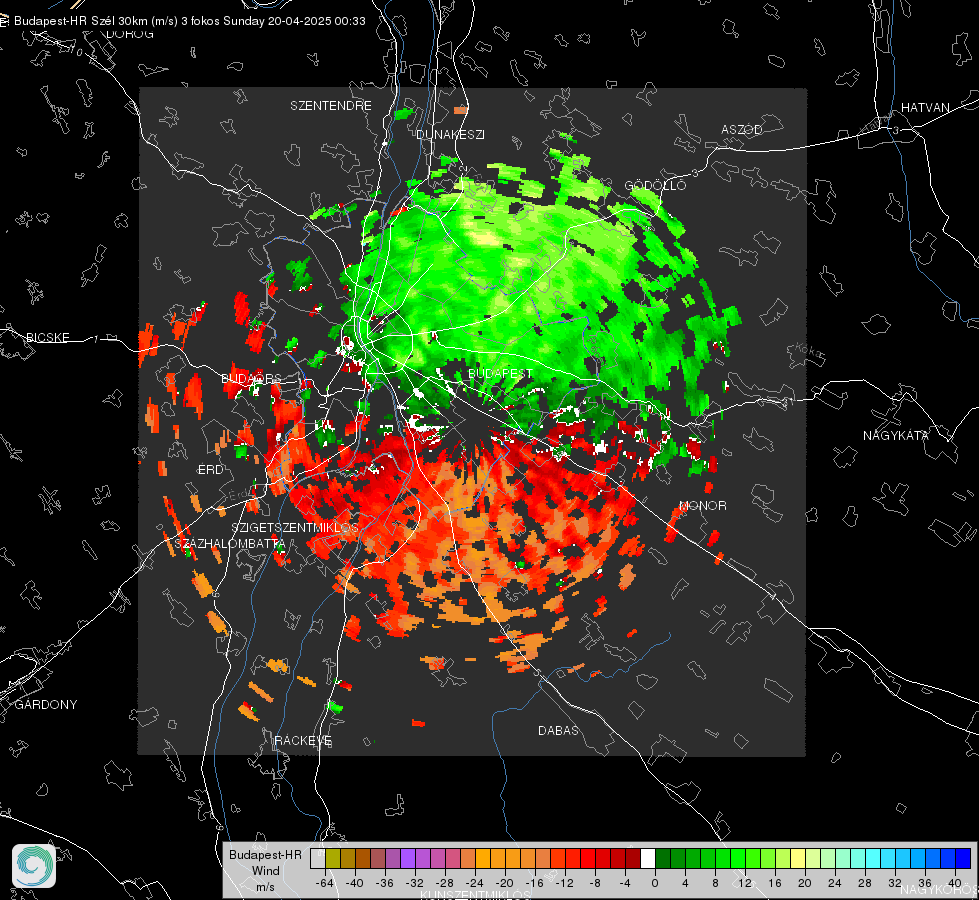Click the ASZOD town label
Image resolution: width=979 pixels, height=900 pixels.
pos(742,129)
